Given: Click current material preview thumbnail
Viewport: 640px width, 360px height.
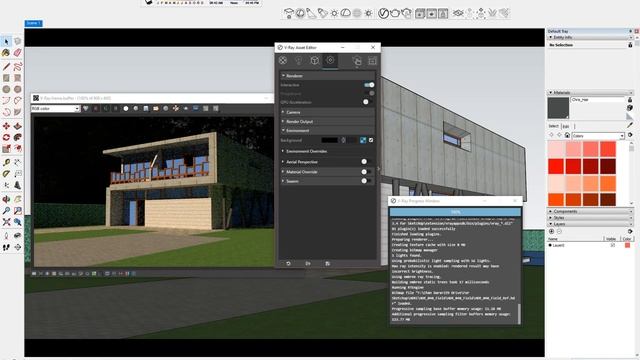Looking at the screenshot, I should pos(558,108).
